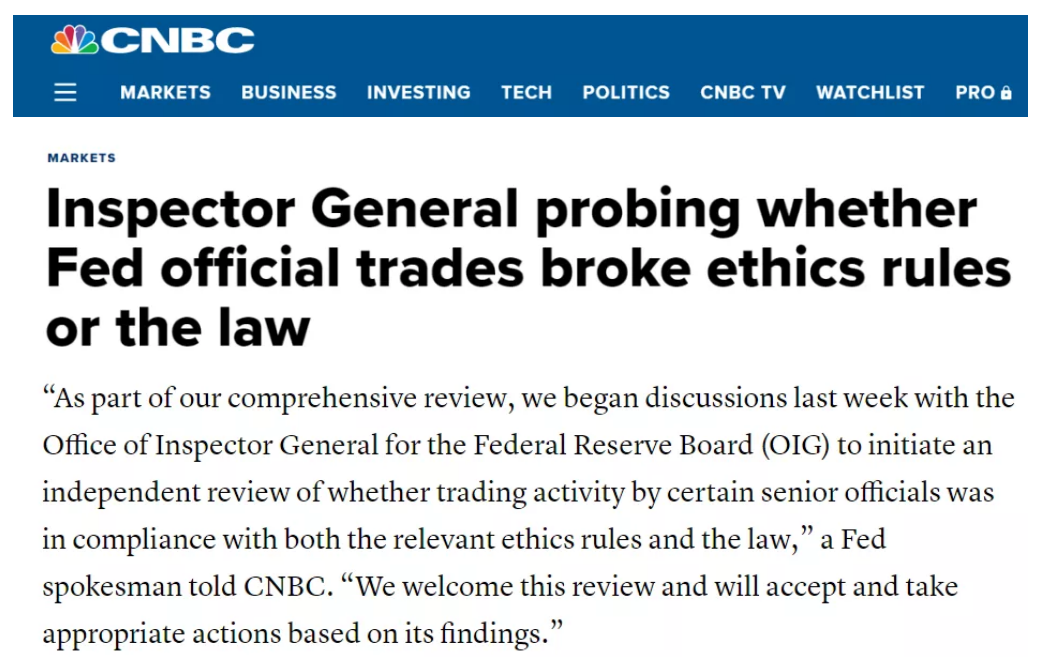Click the CNBC wordmark in header

[178, 40]
